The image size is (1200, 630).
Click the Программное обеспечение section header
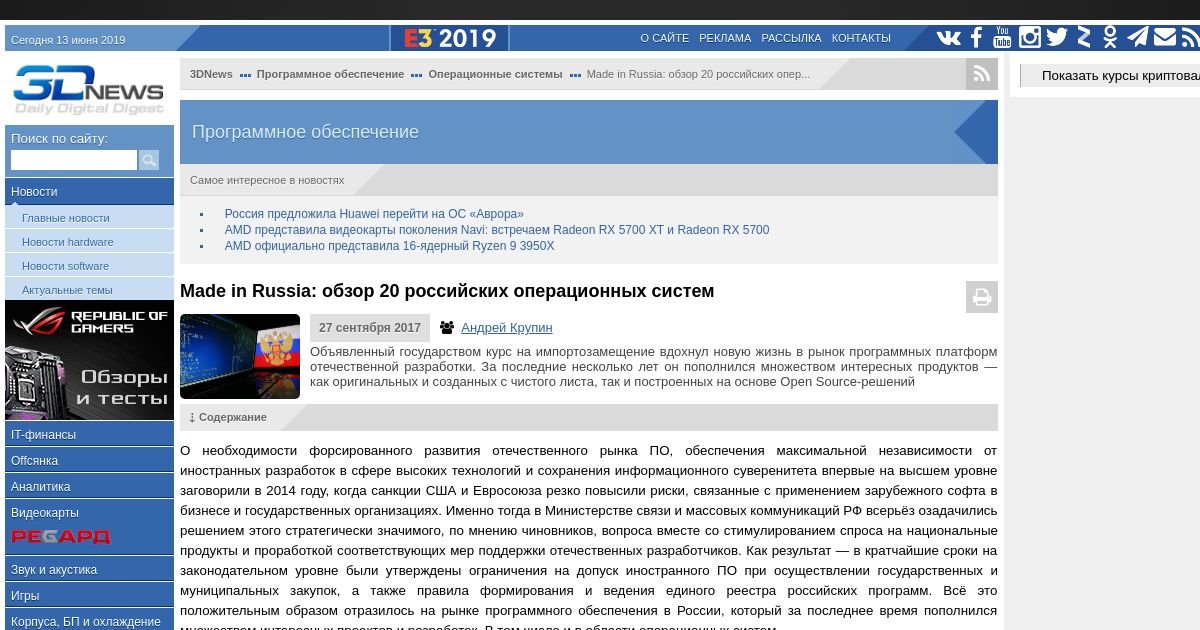tap(305, 132)
